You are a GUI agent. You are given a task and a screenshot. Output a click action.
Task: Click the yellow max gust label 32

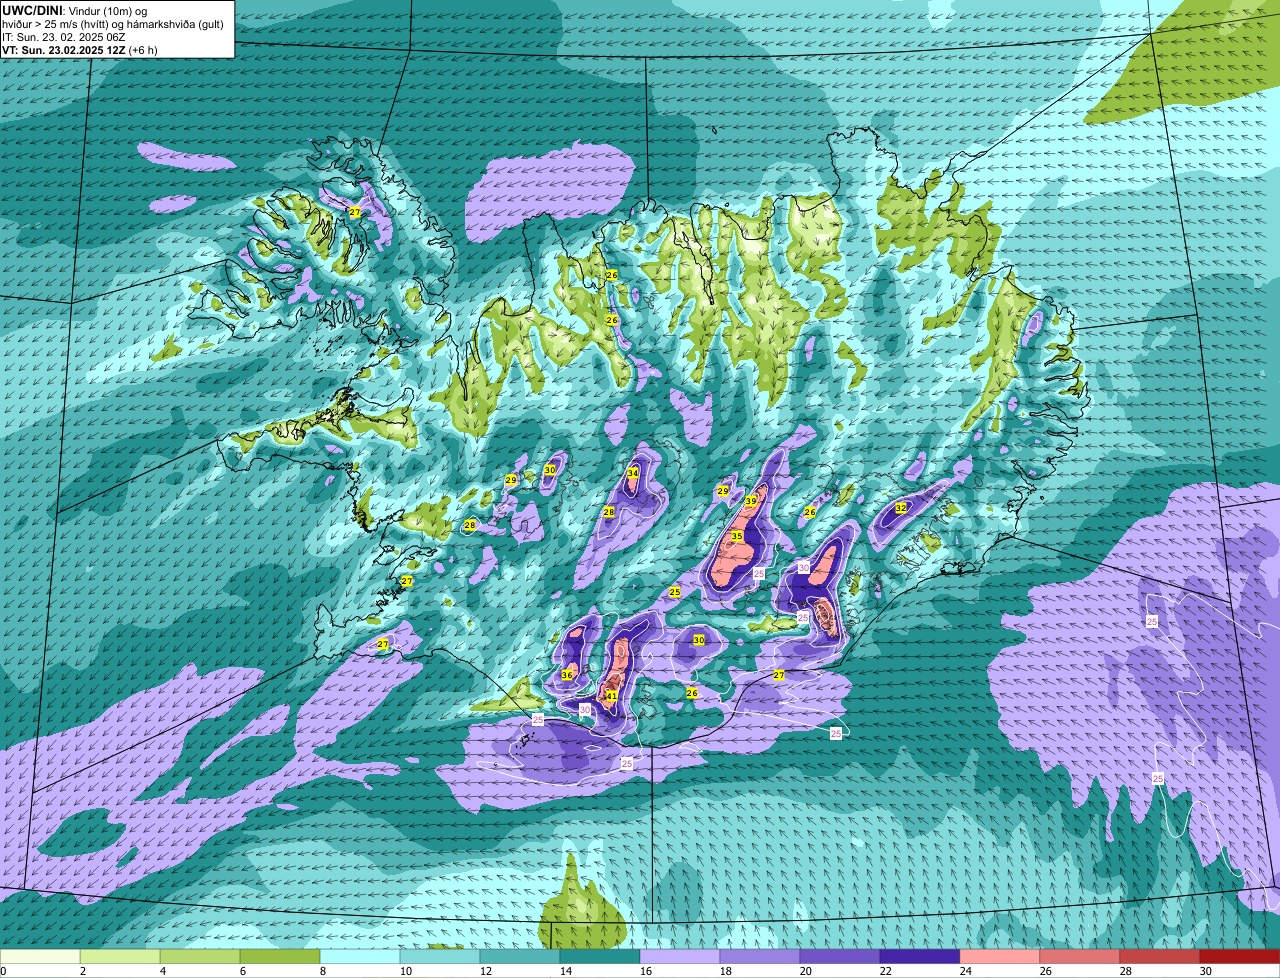tap(901, 508)
